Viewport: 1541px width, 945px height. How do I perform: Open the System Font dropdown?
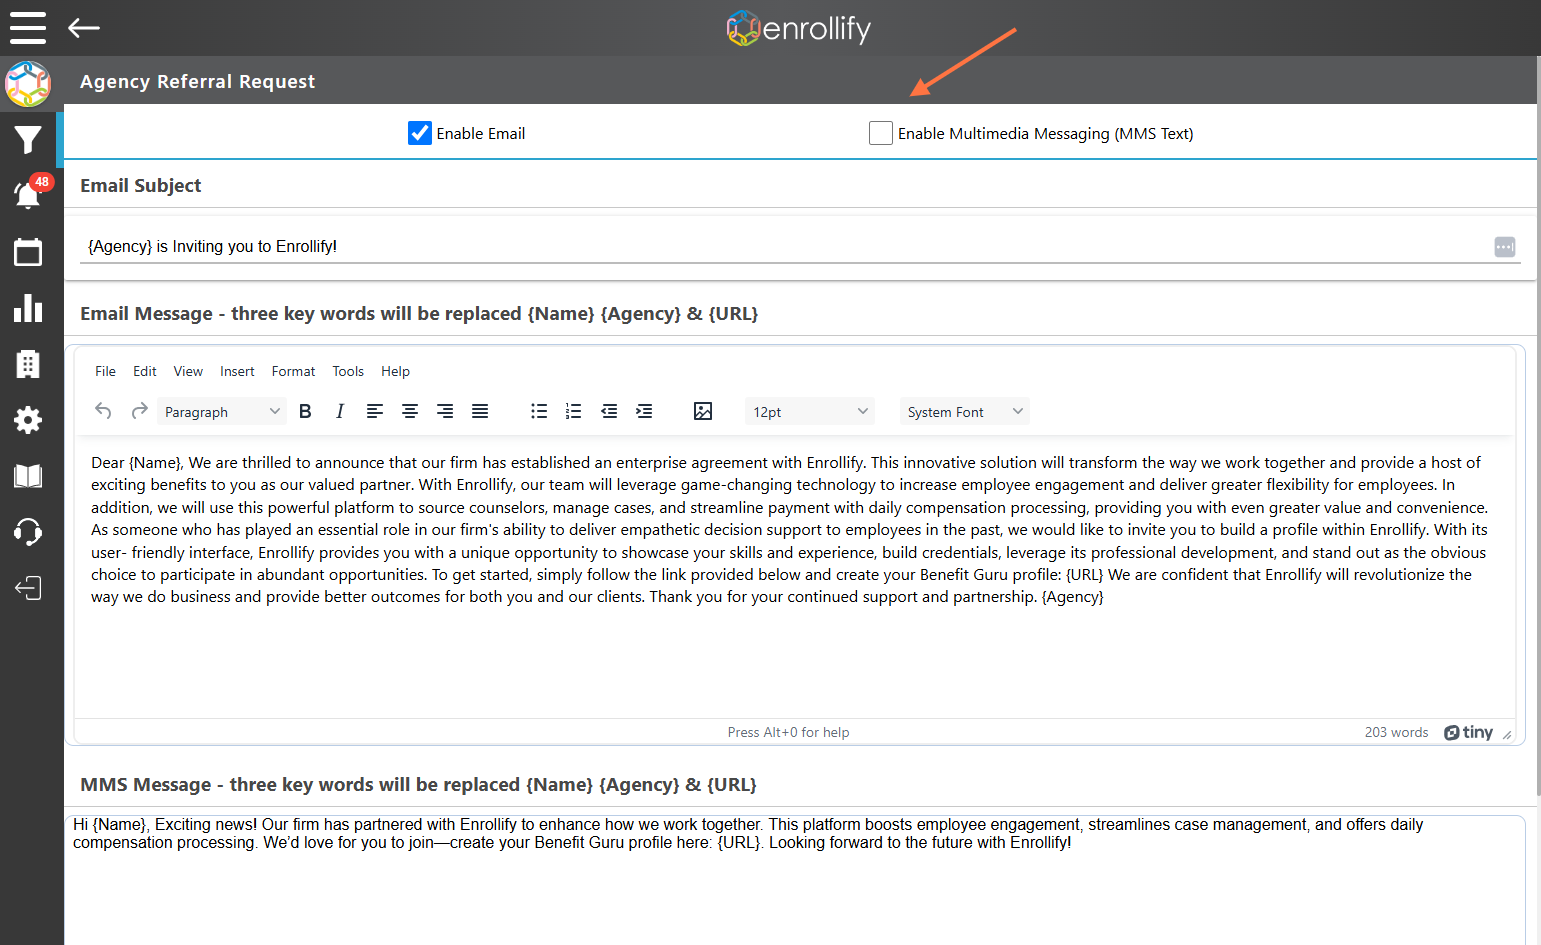[x=965, y=411]
